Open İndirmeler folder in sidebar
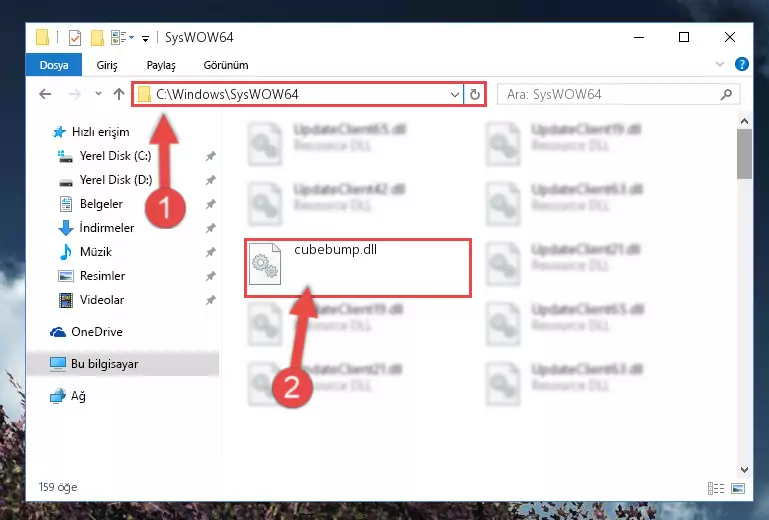Image resolution: width=769 pixels, height=520 pixels. pos(106,228)
